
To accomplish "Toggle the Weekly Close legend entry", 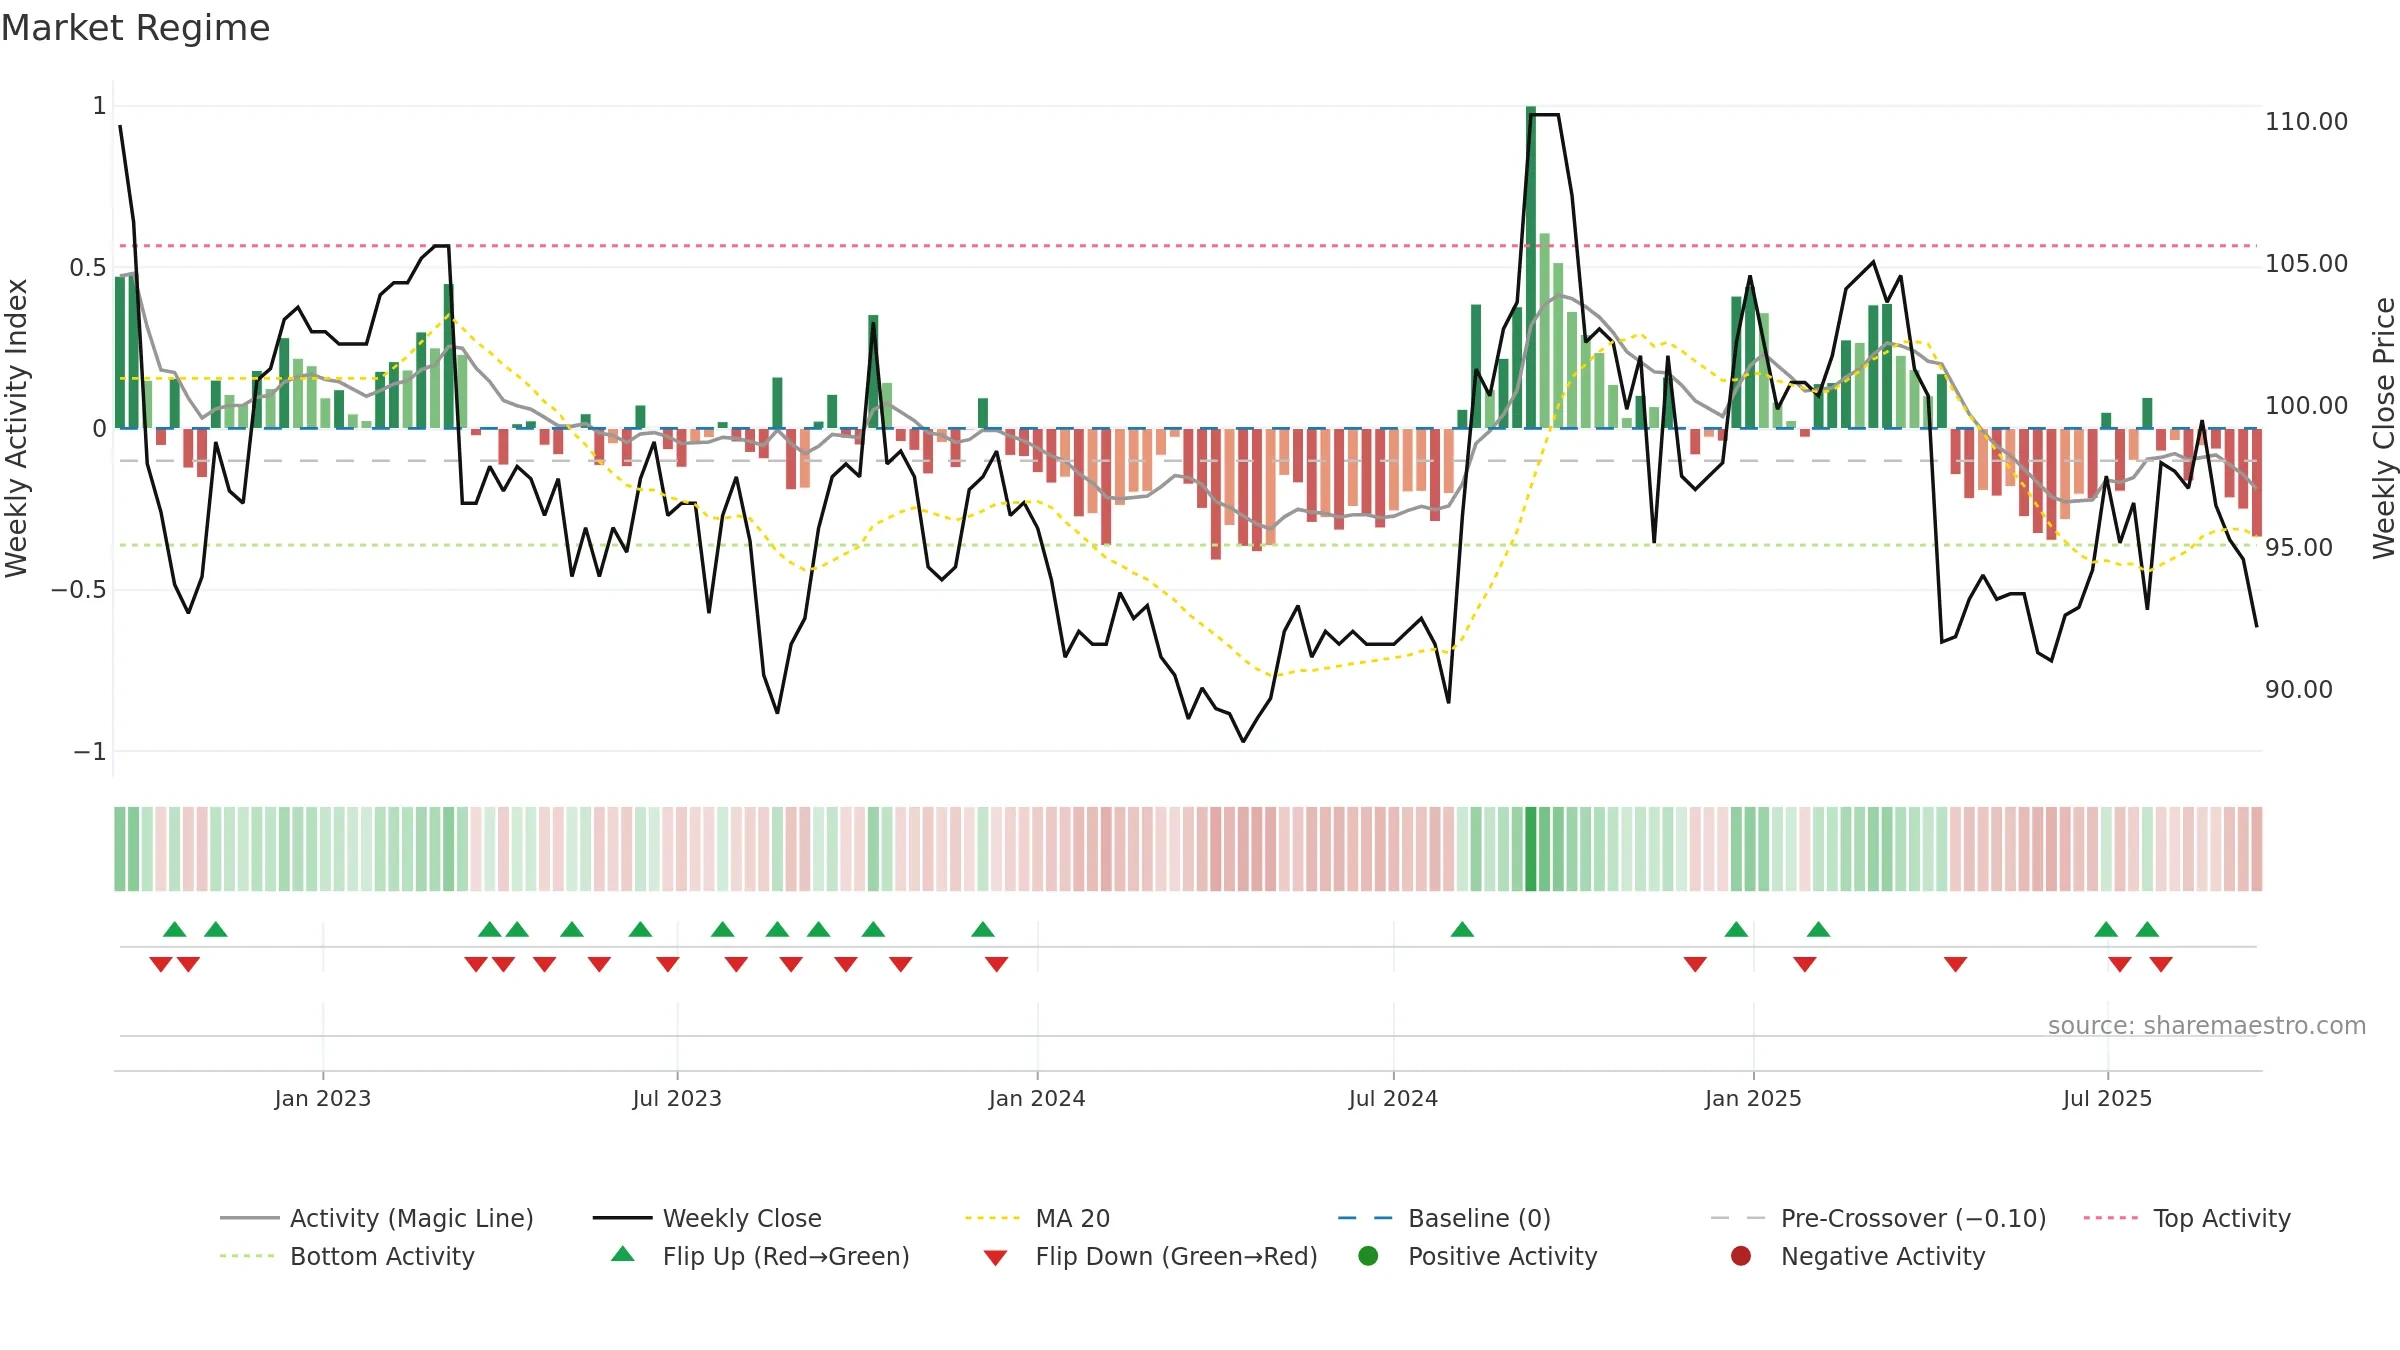I will pos(707,1218).
